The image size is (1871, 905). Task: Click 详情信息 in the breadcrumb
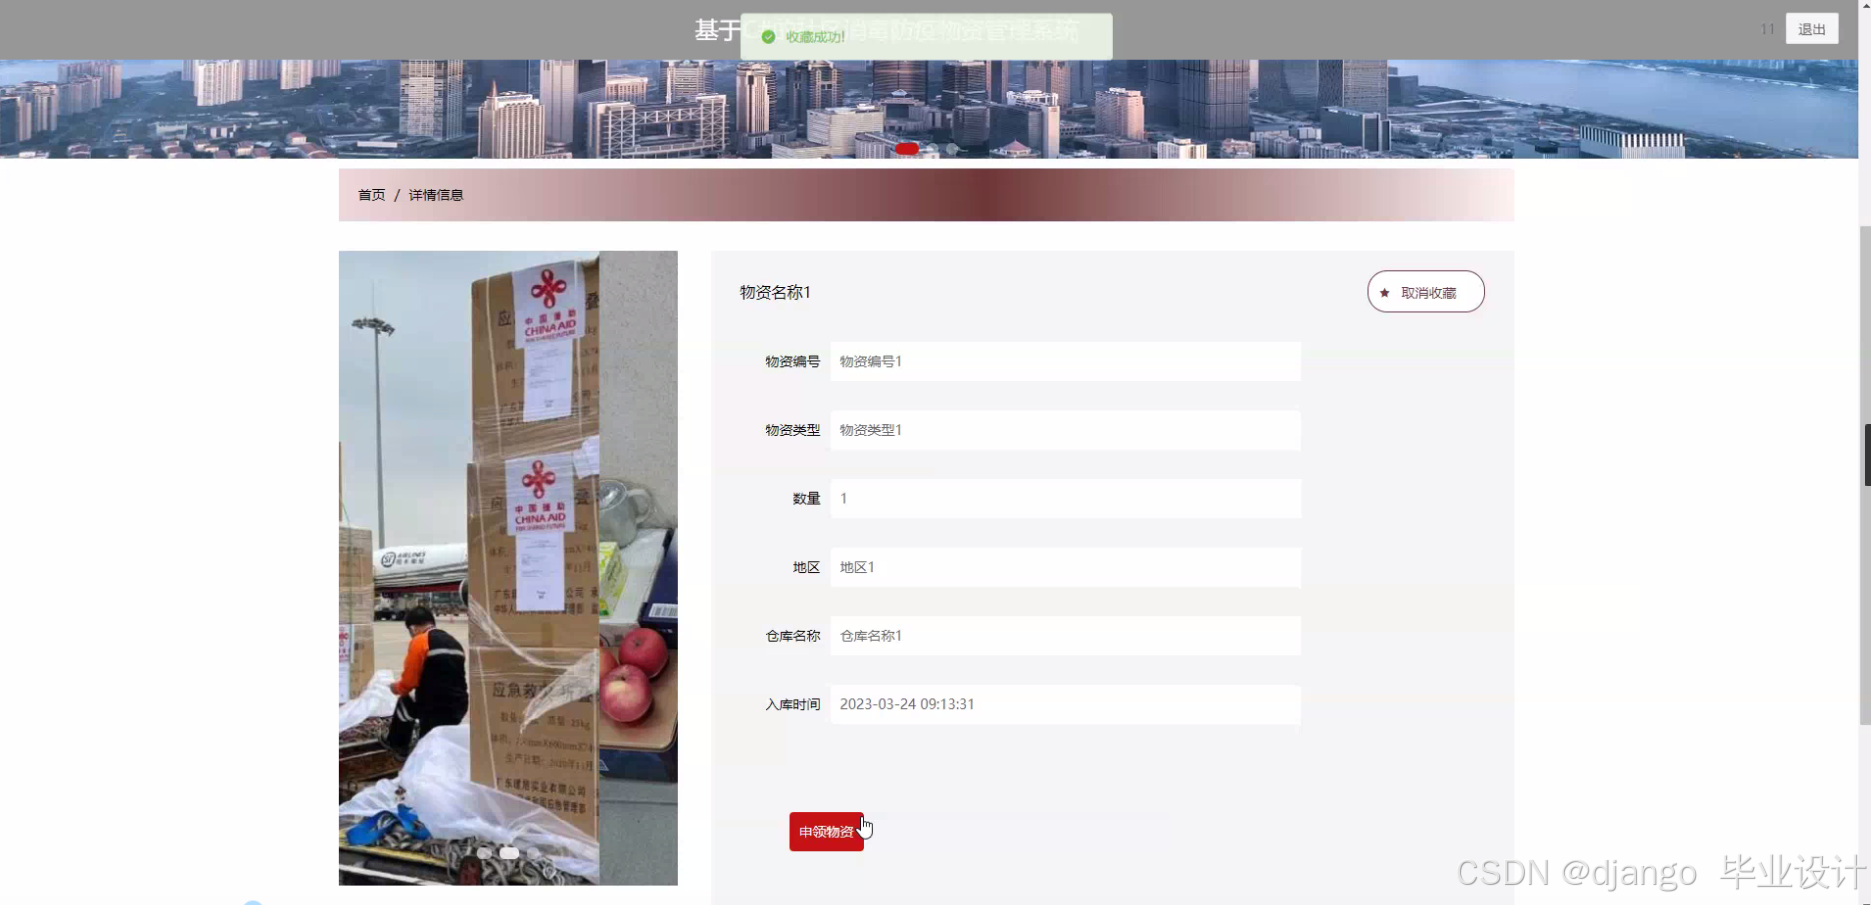click(436, 195)
